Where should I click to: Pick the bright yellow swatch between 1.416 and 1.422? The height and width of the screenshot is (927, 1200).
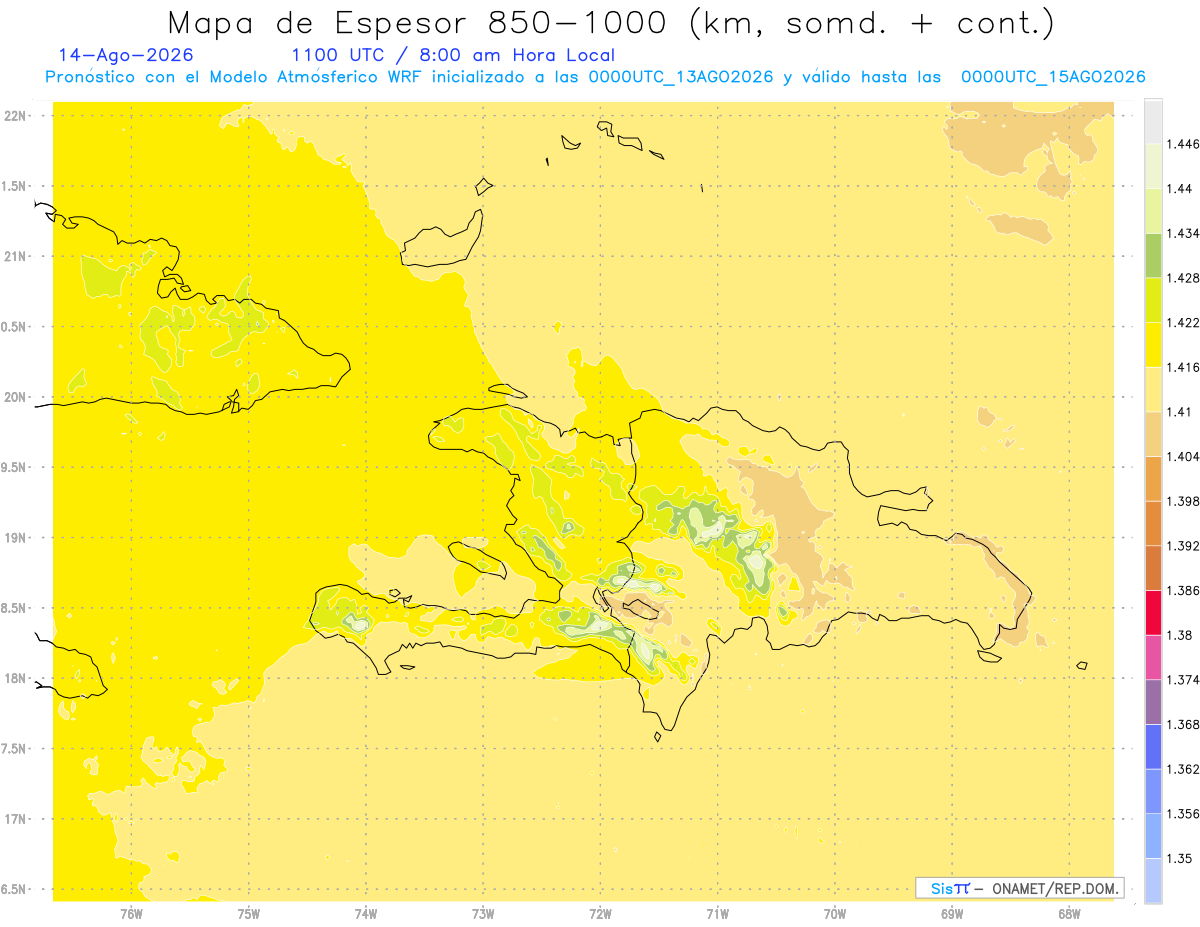coord(1153,344)
